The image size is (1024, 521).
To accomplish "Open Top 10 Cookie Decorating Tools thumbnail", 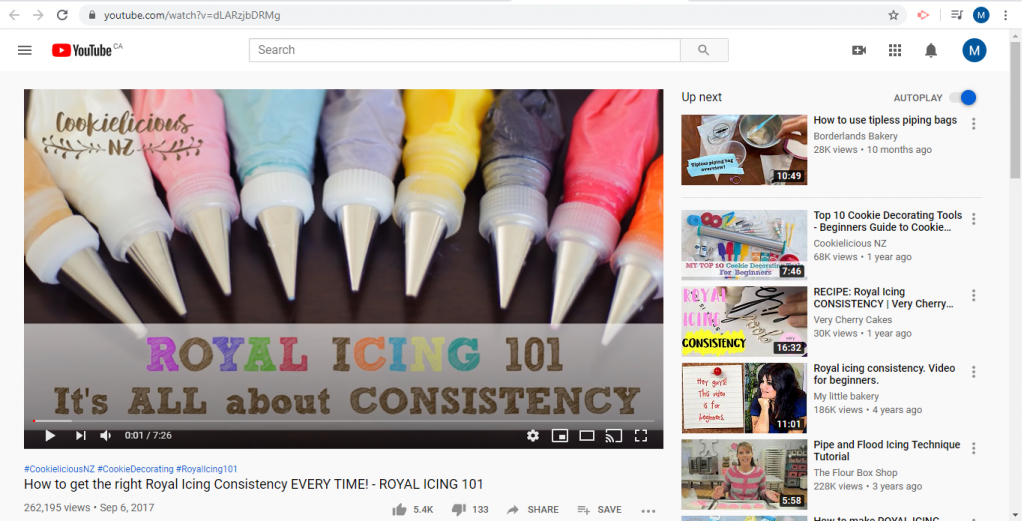I will [744, 245].
